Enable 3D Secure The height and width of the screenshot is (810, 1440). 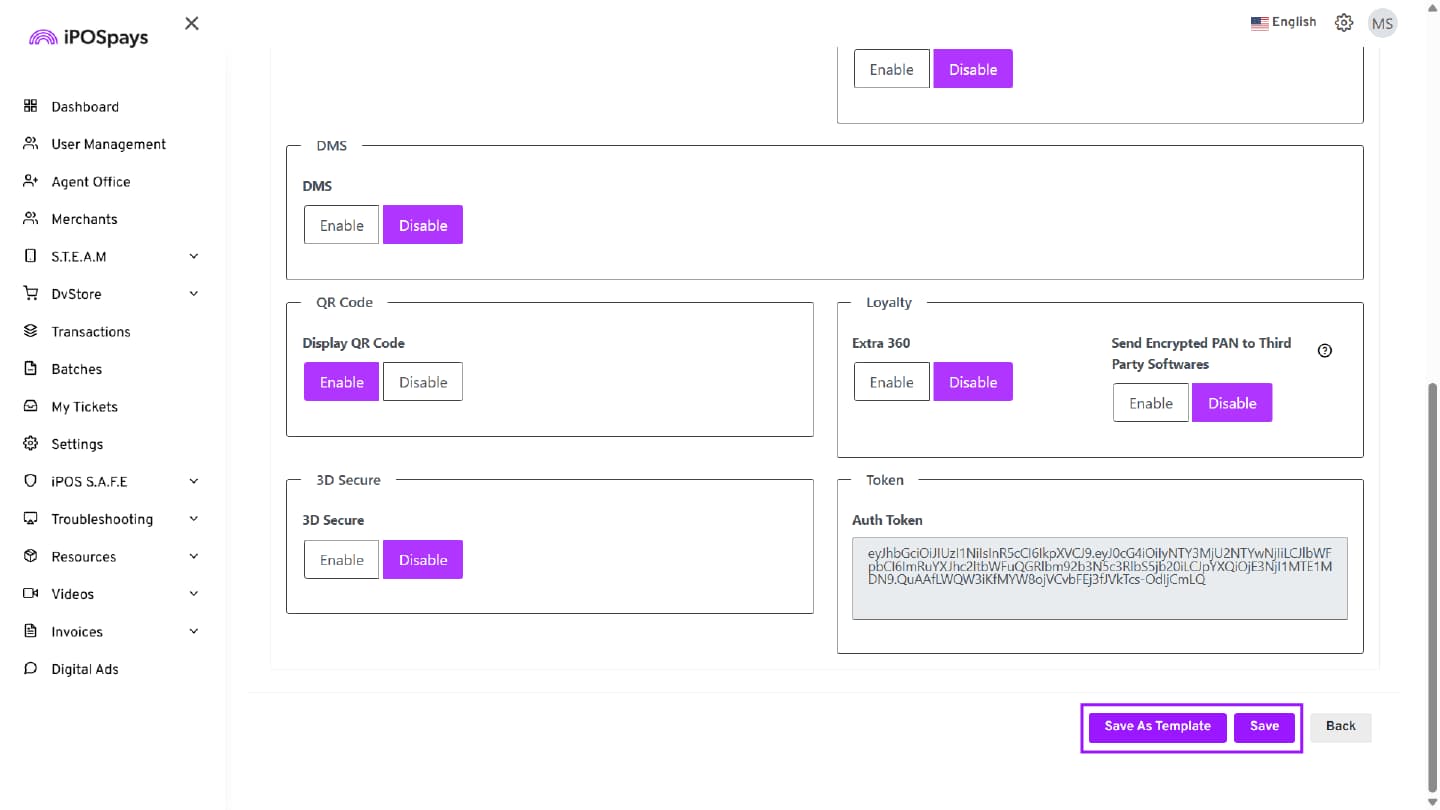pyautogui.click(x=341, y=560)
